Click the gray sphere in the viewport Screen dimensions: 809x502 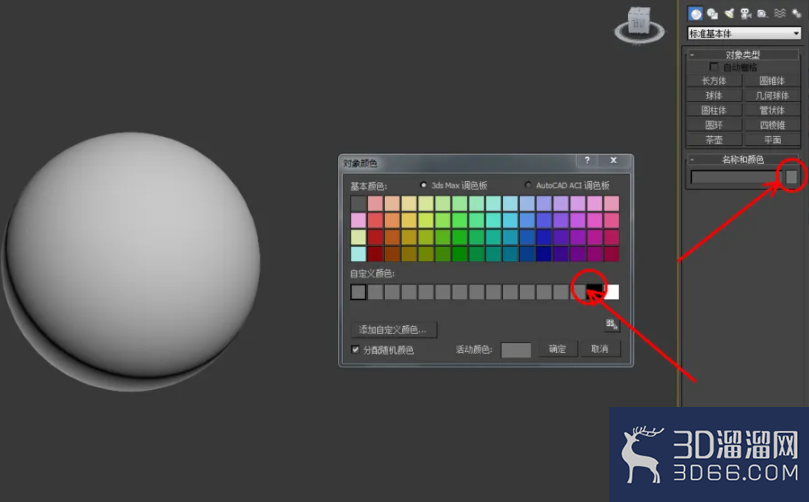pos(132,261)
